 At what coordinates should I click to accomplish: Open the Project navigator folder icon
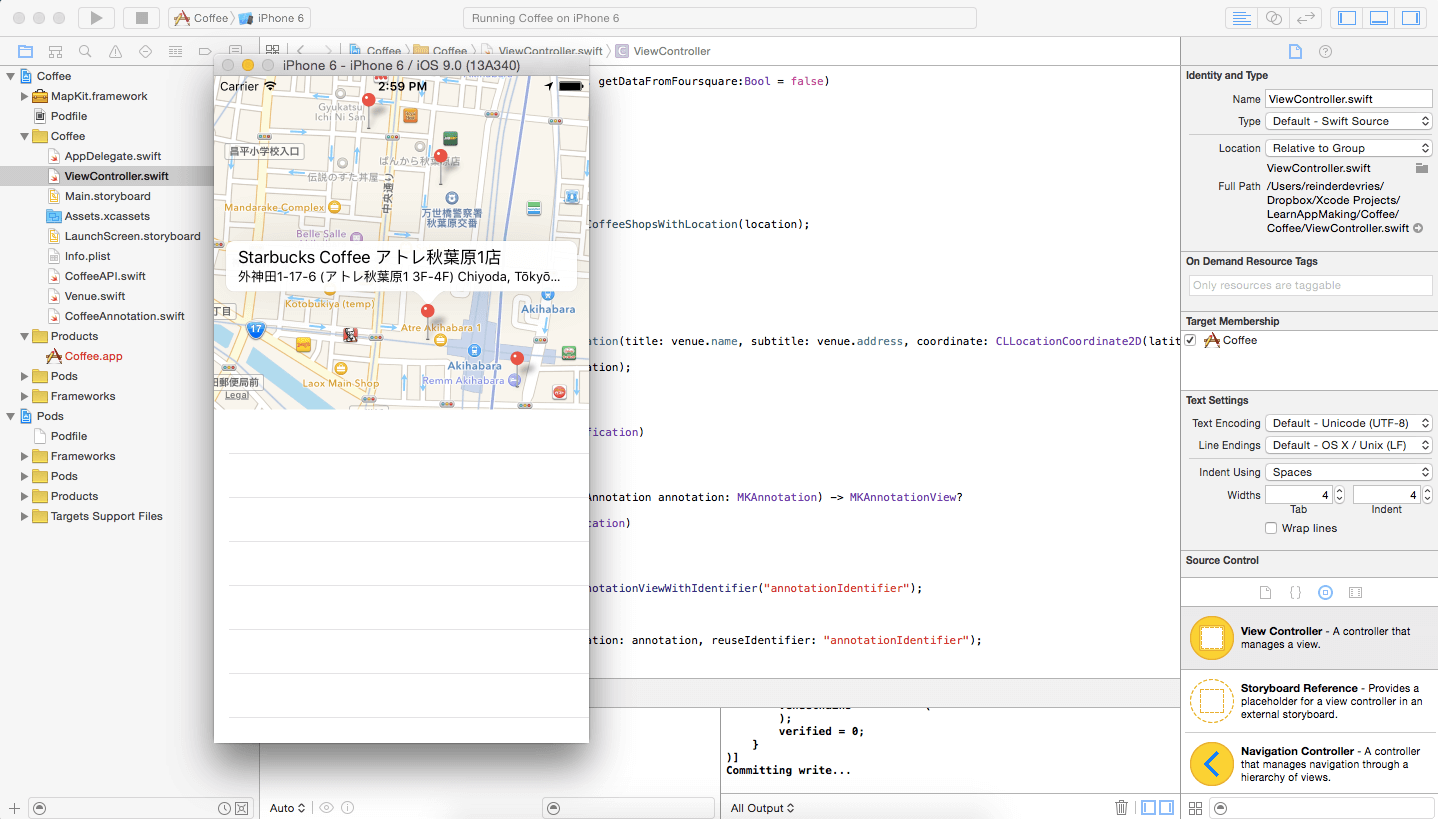pyautogui.click(x=26, y=51)
